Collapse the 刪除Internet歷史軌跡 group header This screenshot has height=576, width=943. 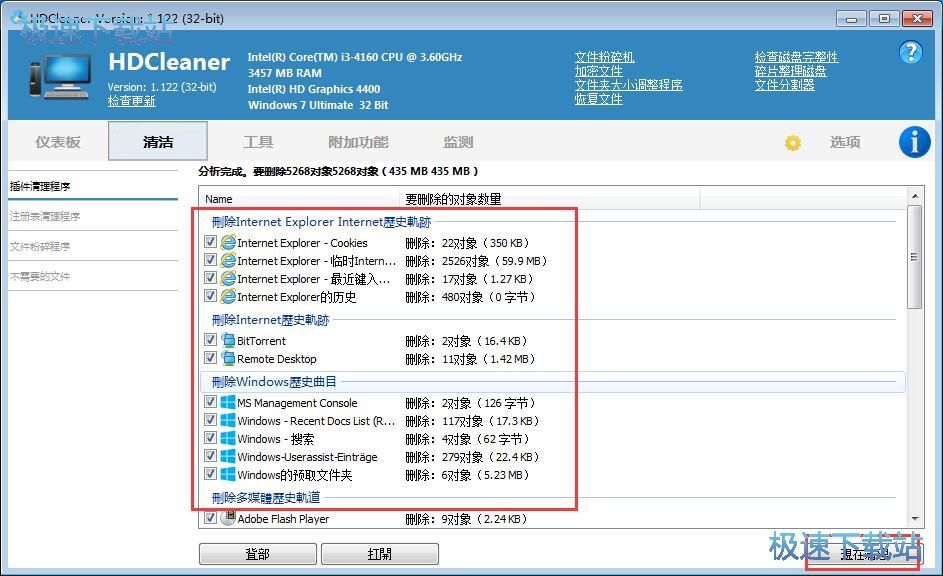(x=270, y=320)
